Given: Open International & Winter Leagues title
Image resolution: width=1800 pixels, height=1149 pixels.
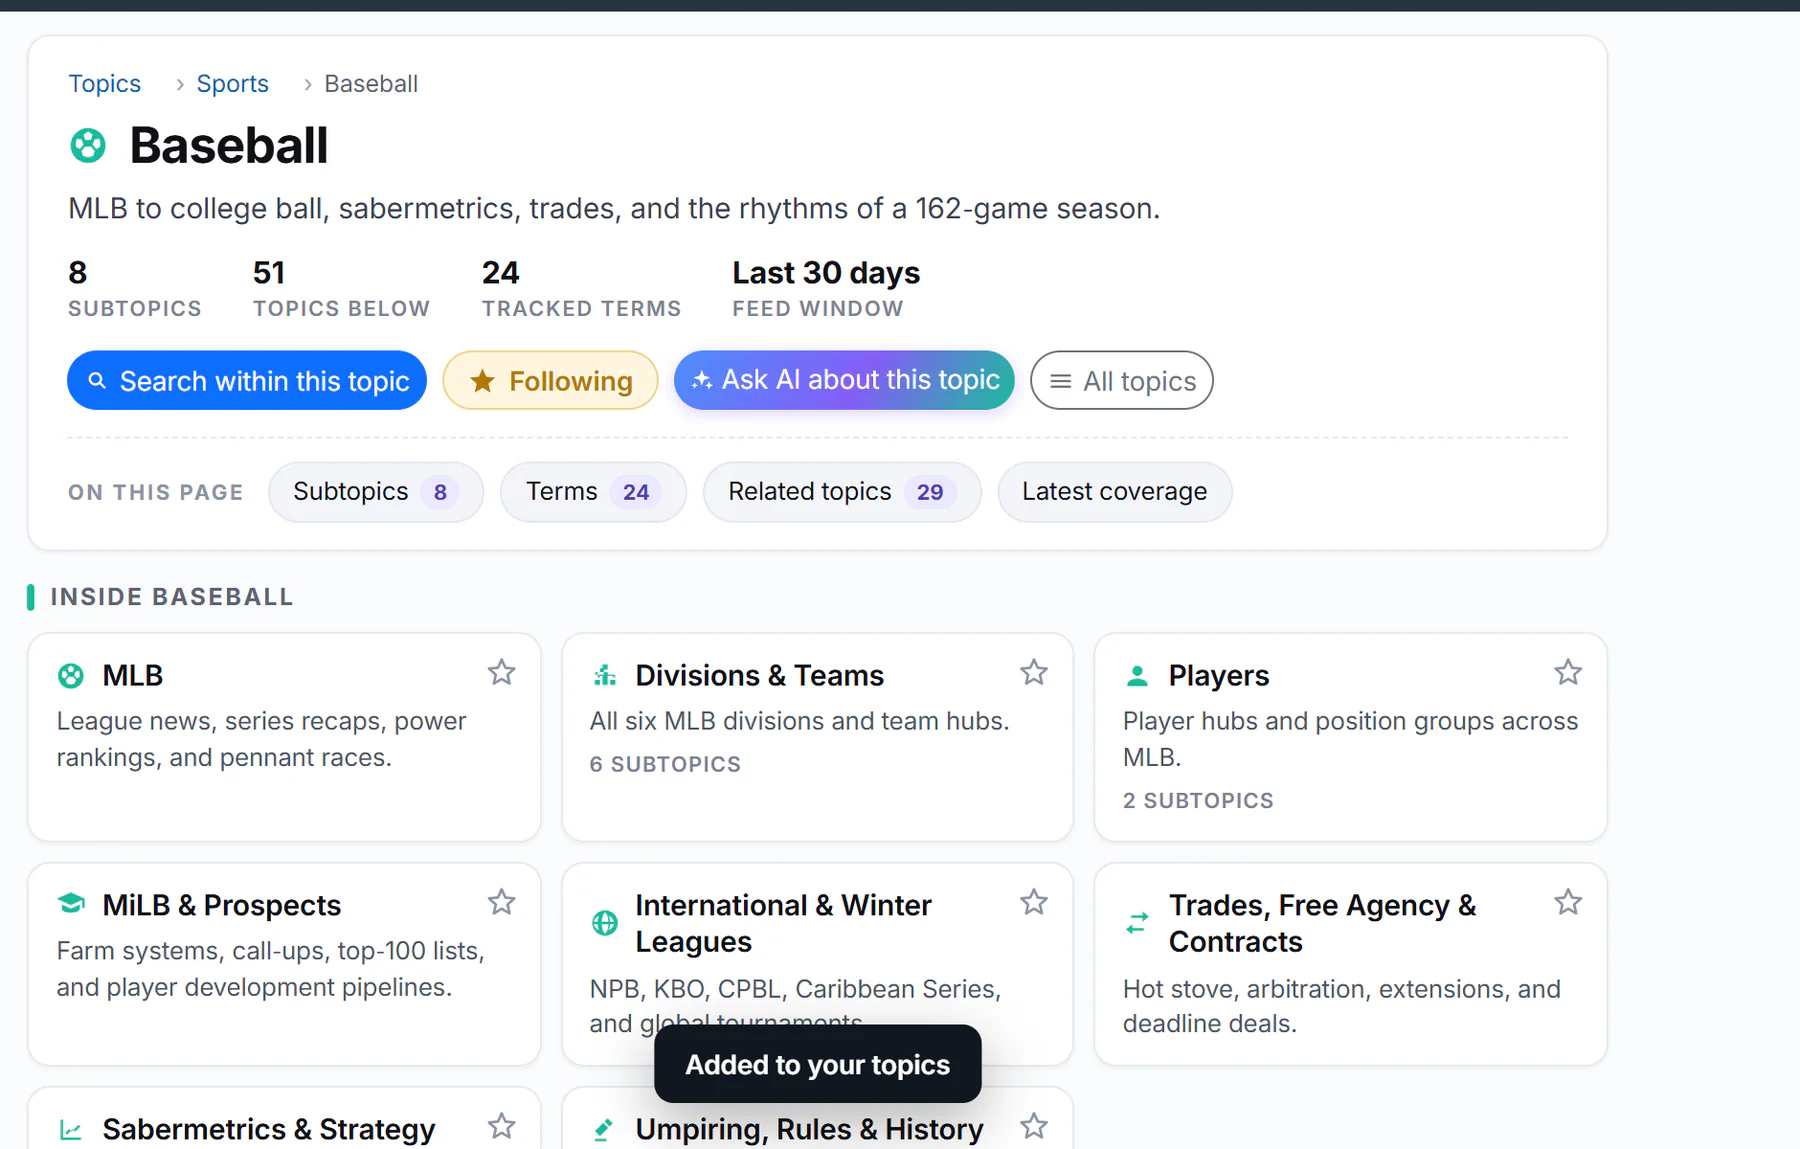Looking at the screenshot, I should click(x=783, y=923).
